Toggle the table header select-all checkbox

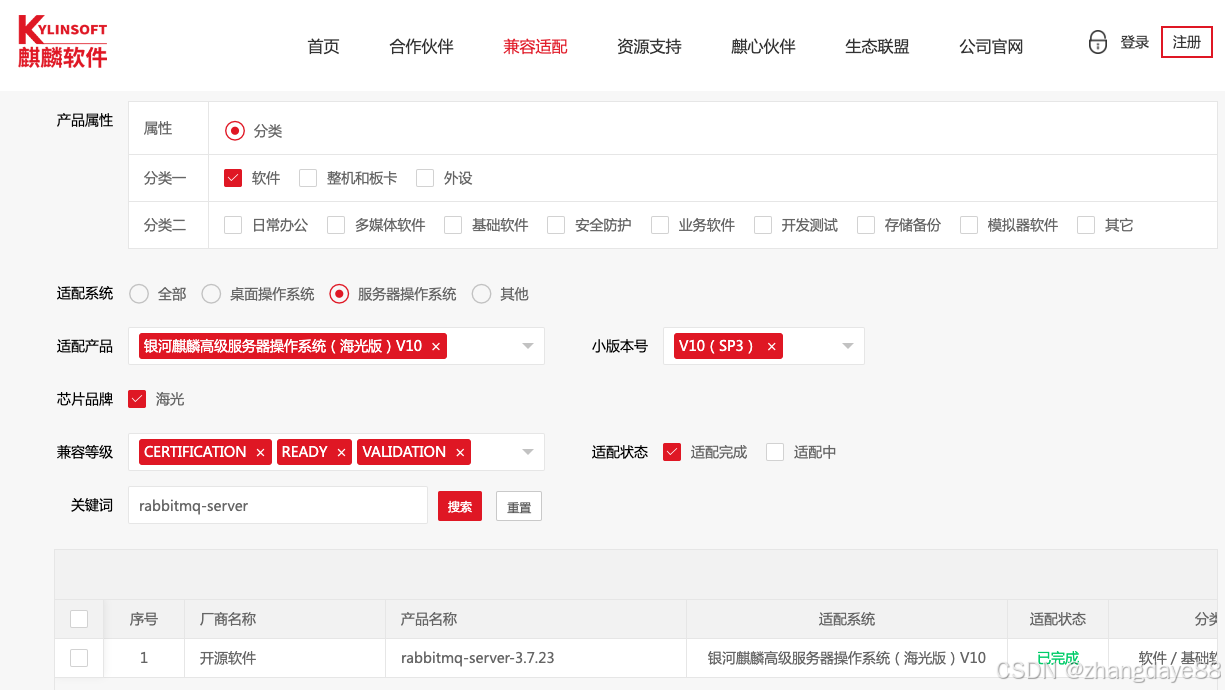click(79, 619)
